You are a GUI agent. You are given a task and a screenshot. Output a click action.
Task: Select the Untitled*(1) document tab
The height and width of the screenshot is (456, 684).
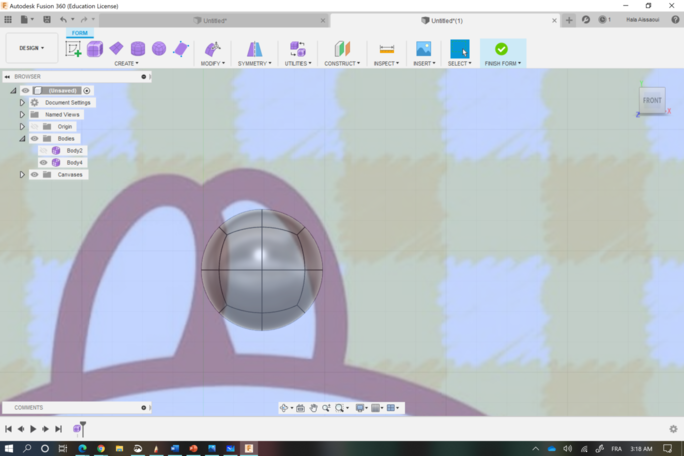click(445, 21)
